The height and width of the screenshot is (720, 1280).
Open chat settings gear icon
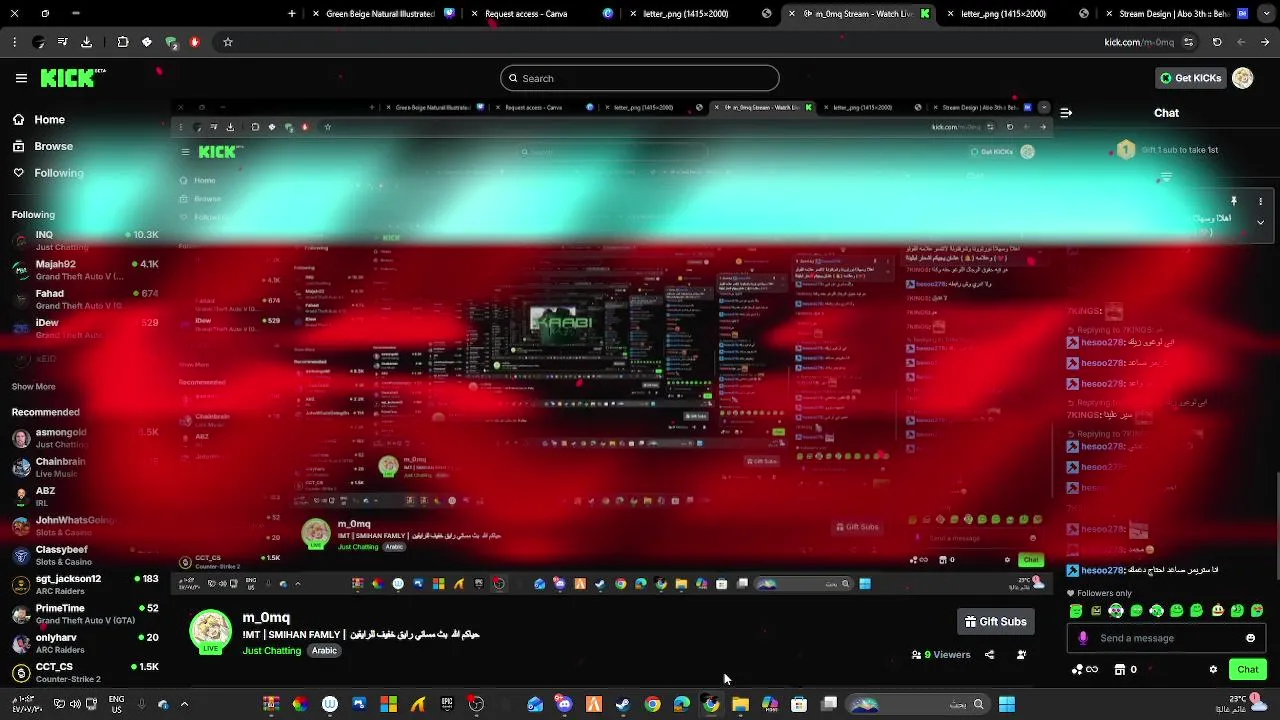coord(1213,670)
